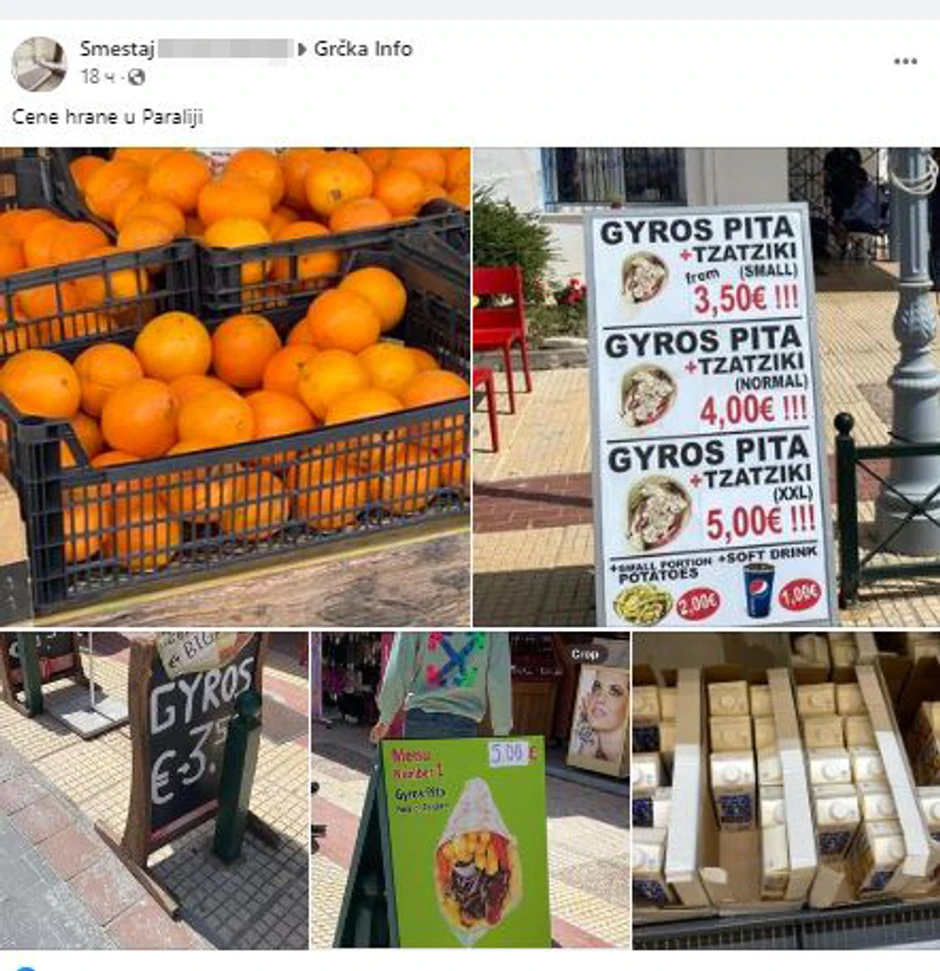Open the chalkboard Gyros €3.5 photo
940x971 pixels.
154,790
